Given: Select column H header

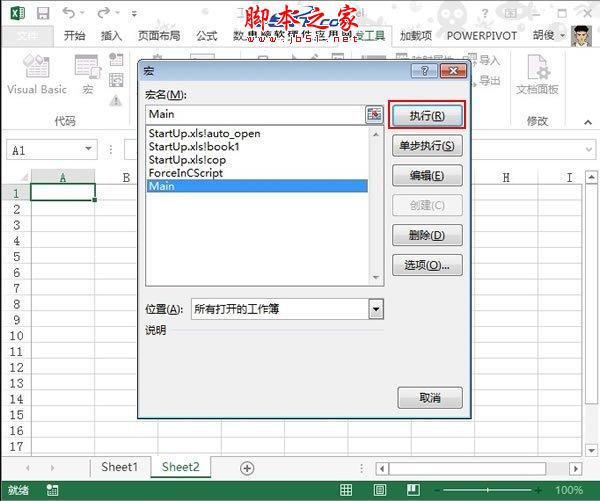Looking at the screenshot, I should tap(506, 177).
